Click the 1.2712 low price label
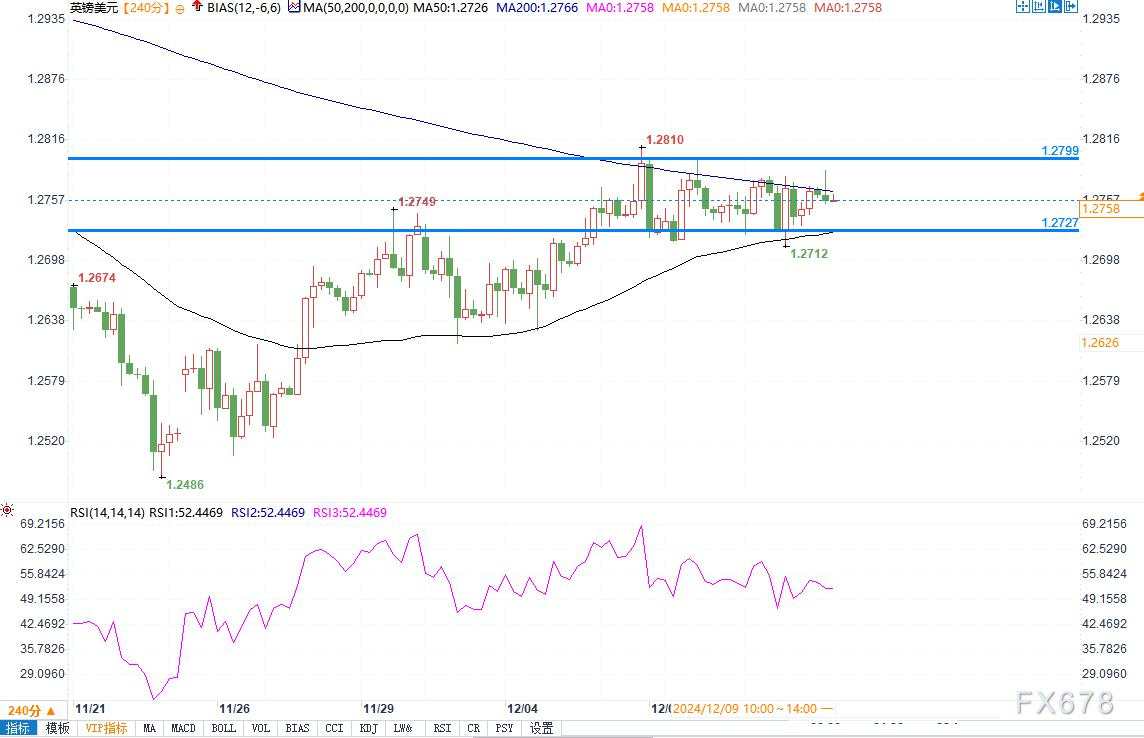Image resolution: width=1144 pixels, height=738 pixels. 809,253
